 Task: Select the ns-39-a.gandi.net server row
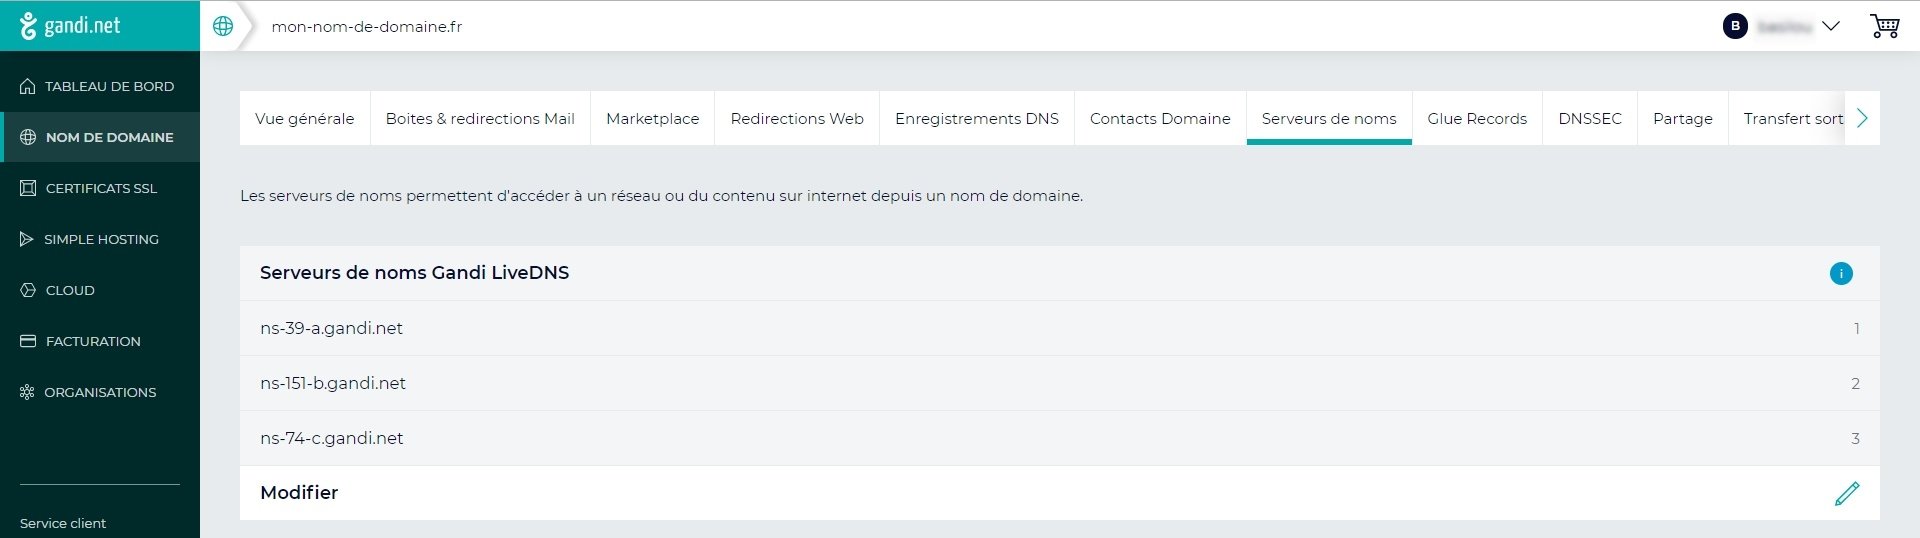pyautogui.click(x=1060, y=328)
